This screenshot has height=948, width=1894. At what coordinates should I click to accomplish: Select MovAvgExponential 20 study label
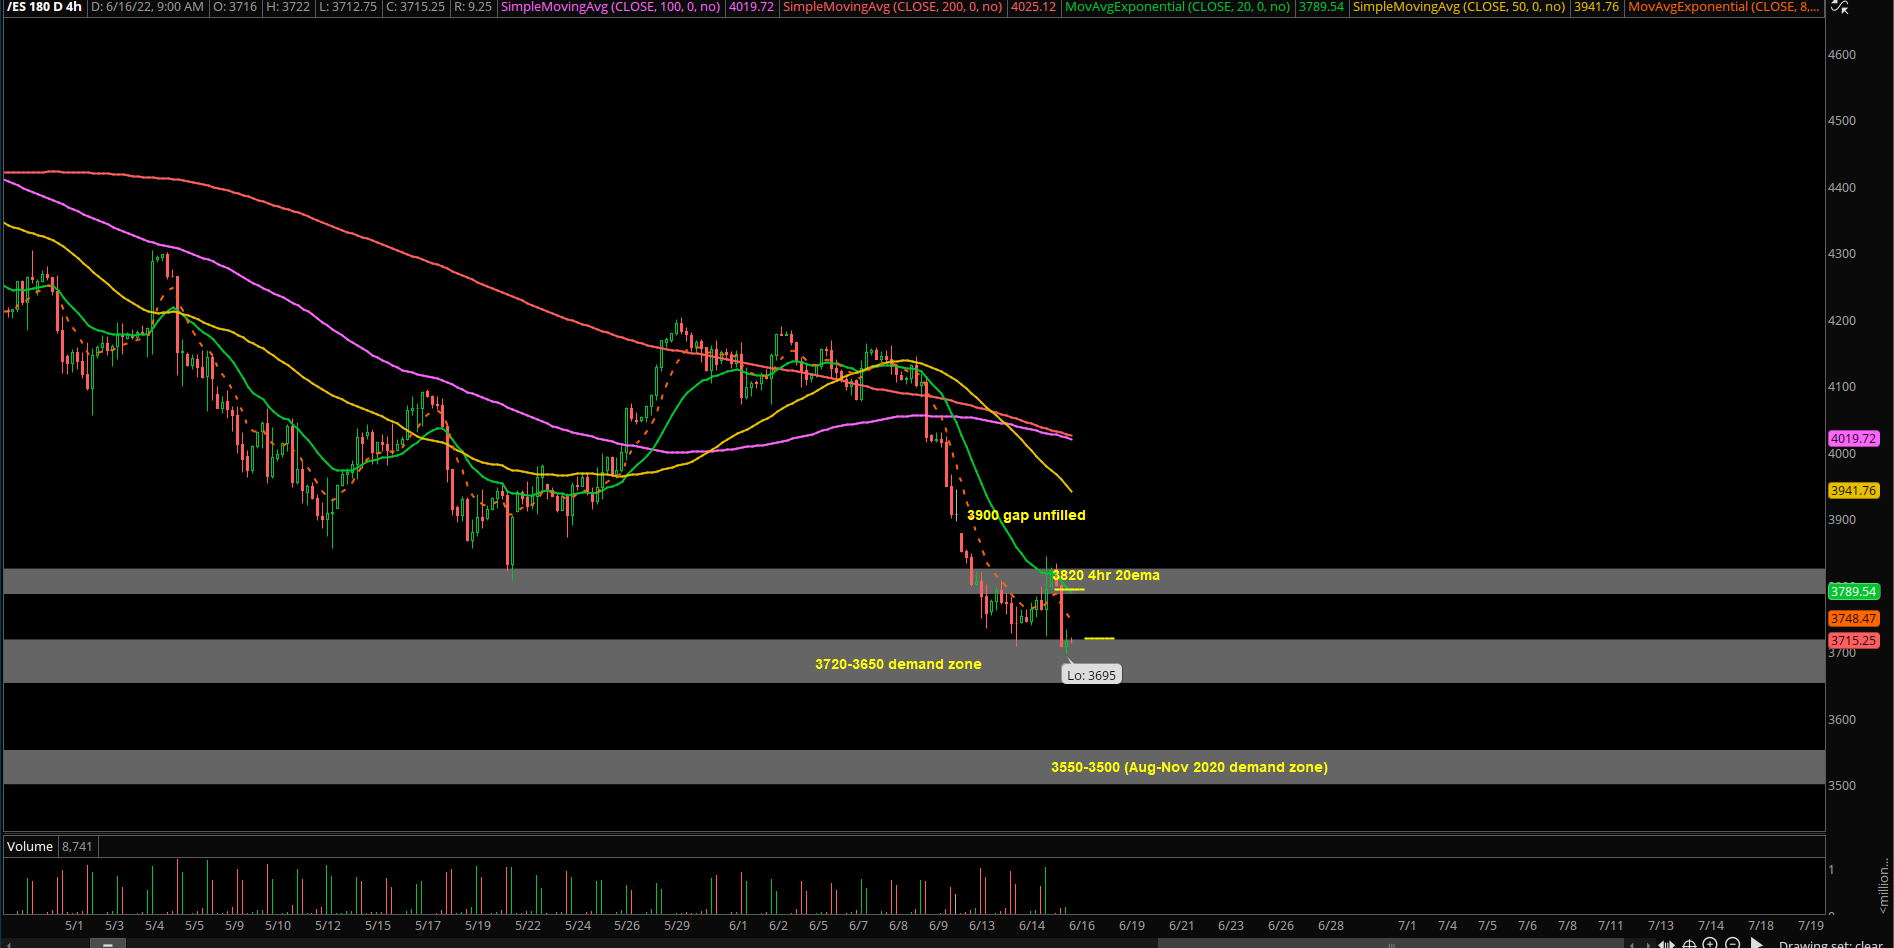1177,7
